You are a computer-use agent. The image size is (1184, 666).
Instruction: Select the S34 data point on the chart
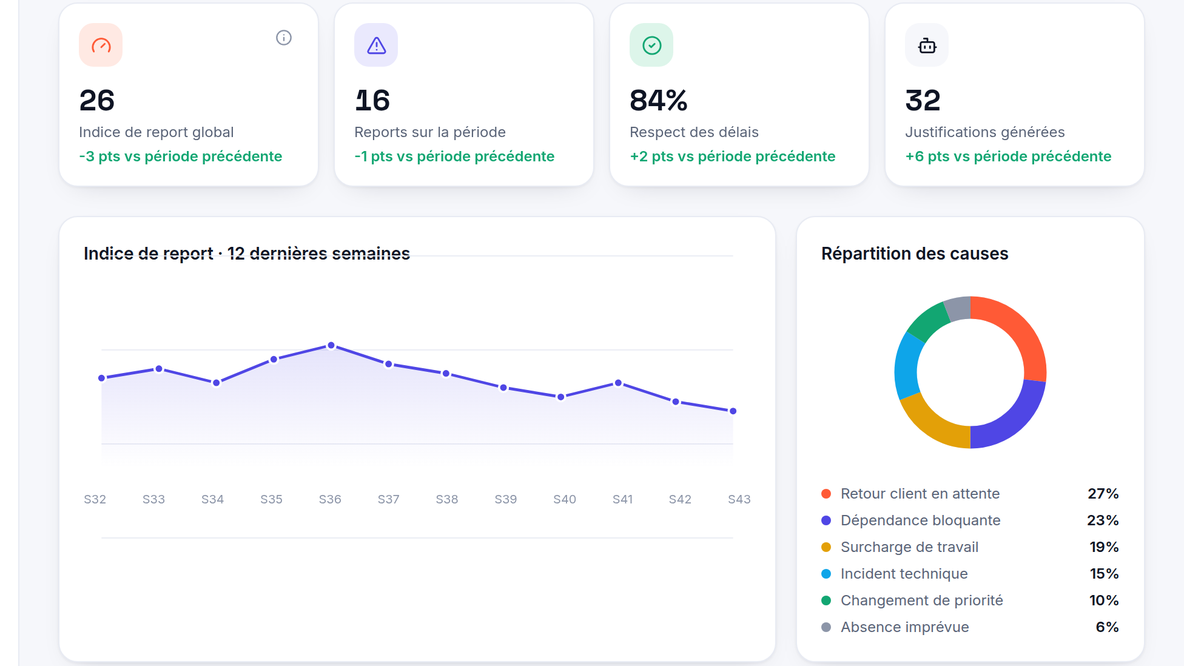217,383
